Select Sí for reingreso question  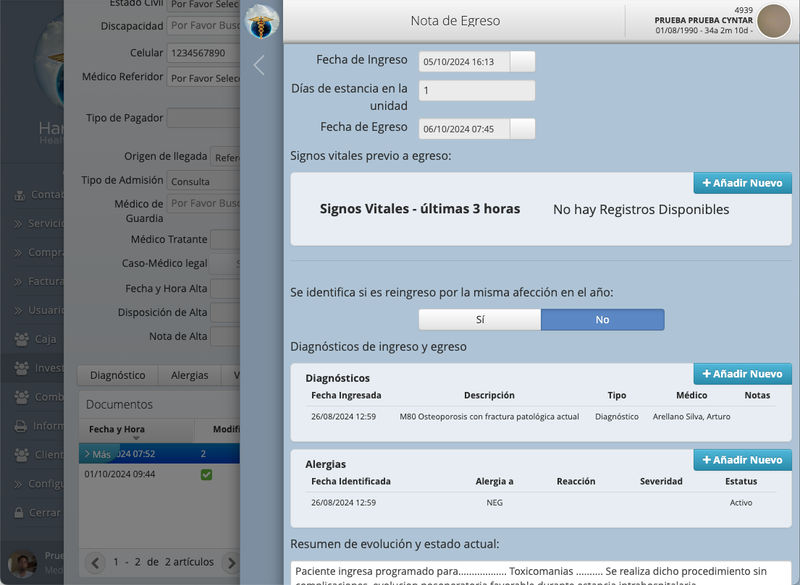[x=480, y=320]
